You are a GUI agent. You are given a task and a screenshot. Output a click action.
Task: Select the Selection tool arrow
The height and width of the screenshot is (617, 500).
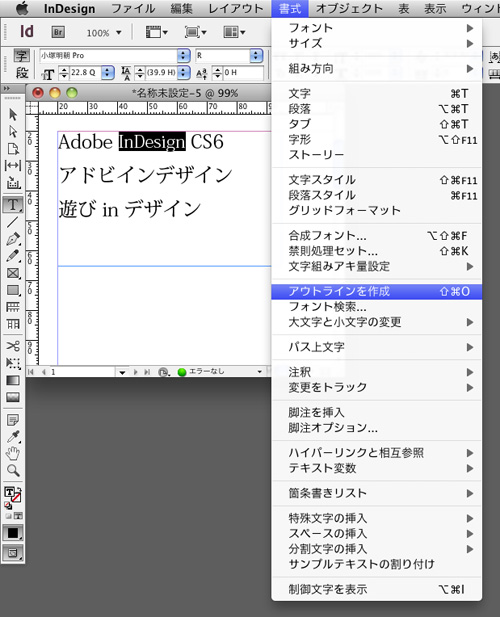[x=13, y=115]
